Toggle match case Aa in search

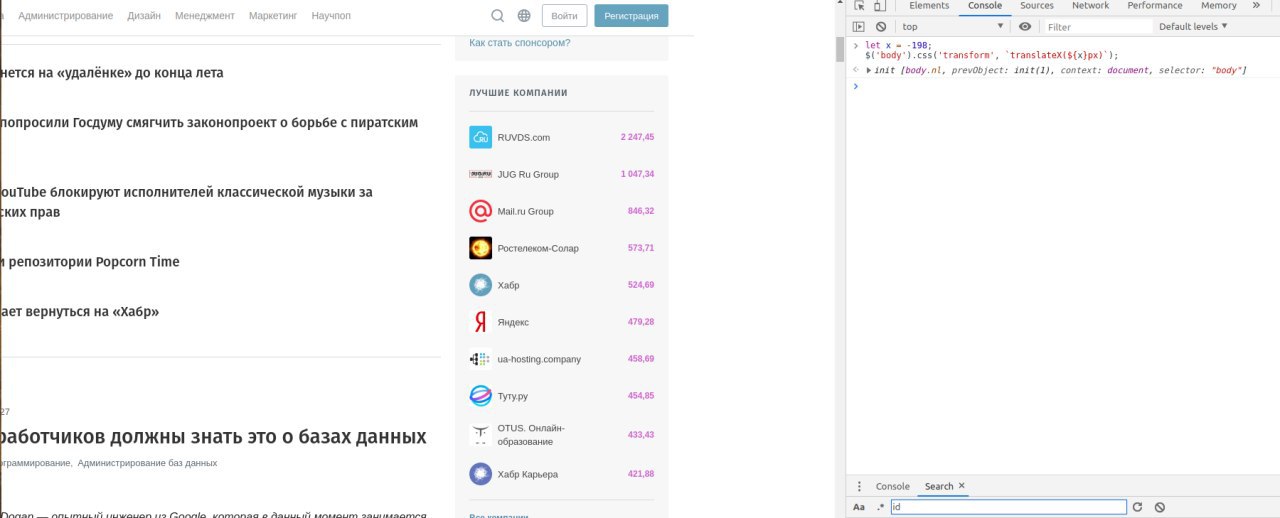(859, 507)
